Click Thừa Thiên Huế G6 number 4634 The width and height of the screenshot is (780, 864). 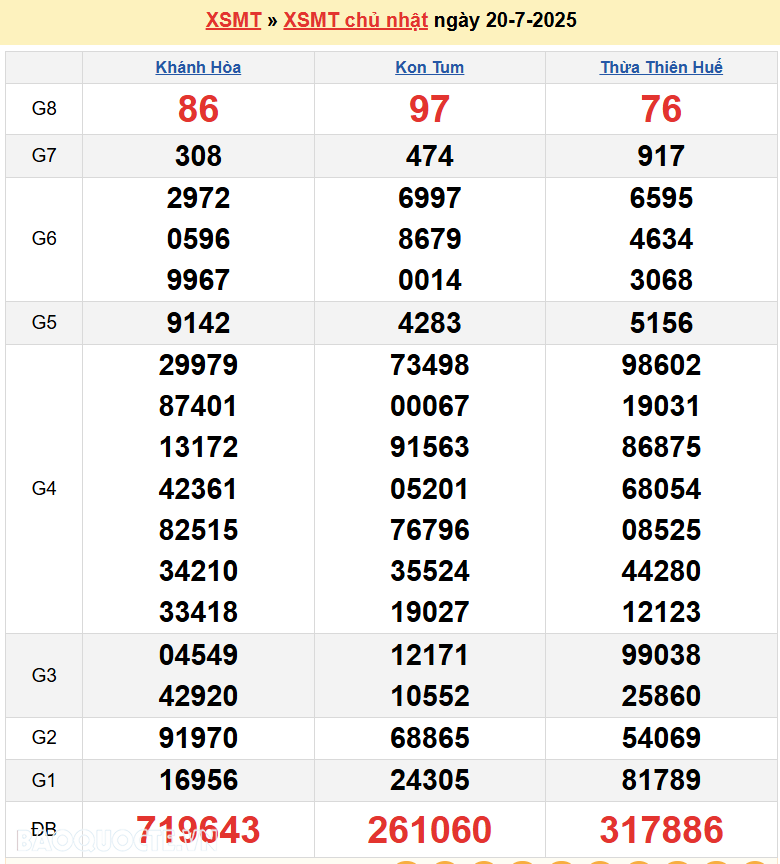tap(661, 239)
